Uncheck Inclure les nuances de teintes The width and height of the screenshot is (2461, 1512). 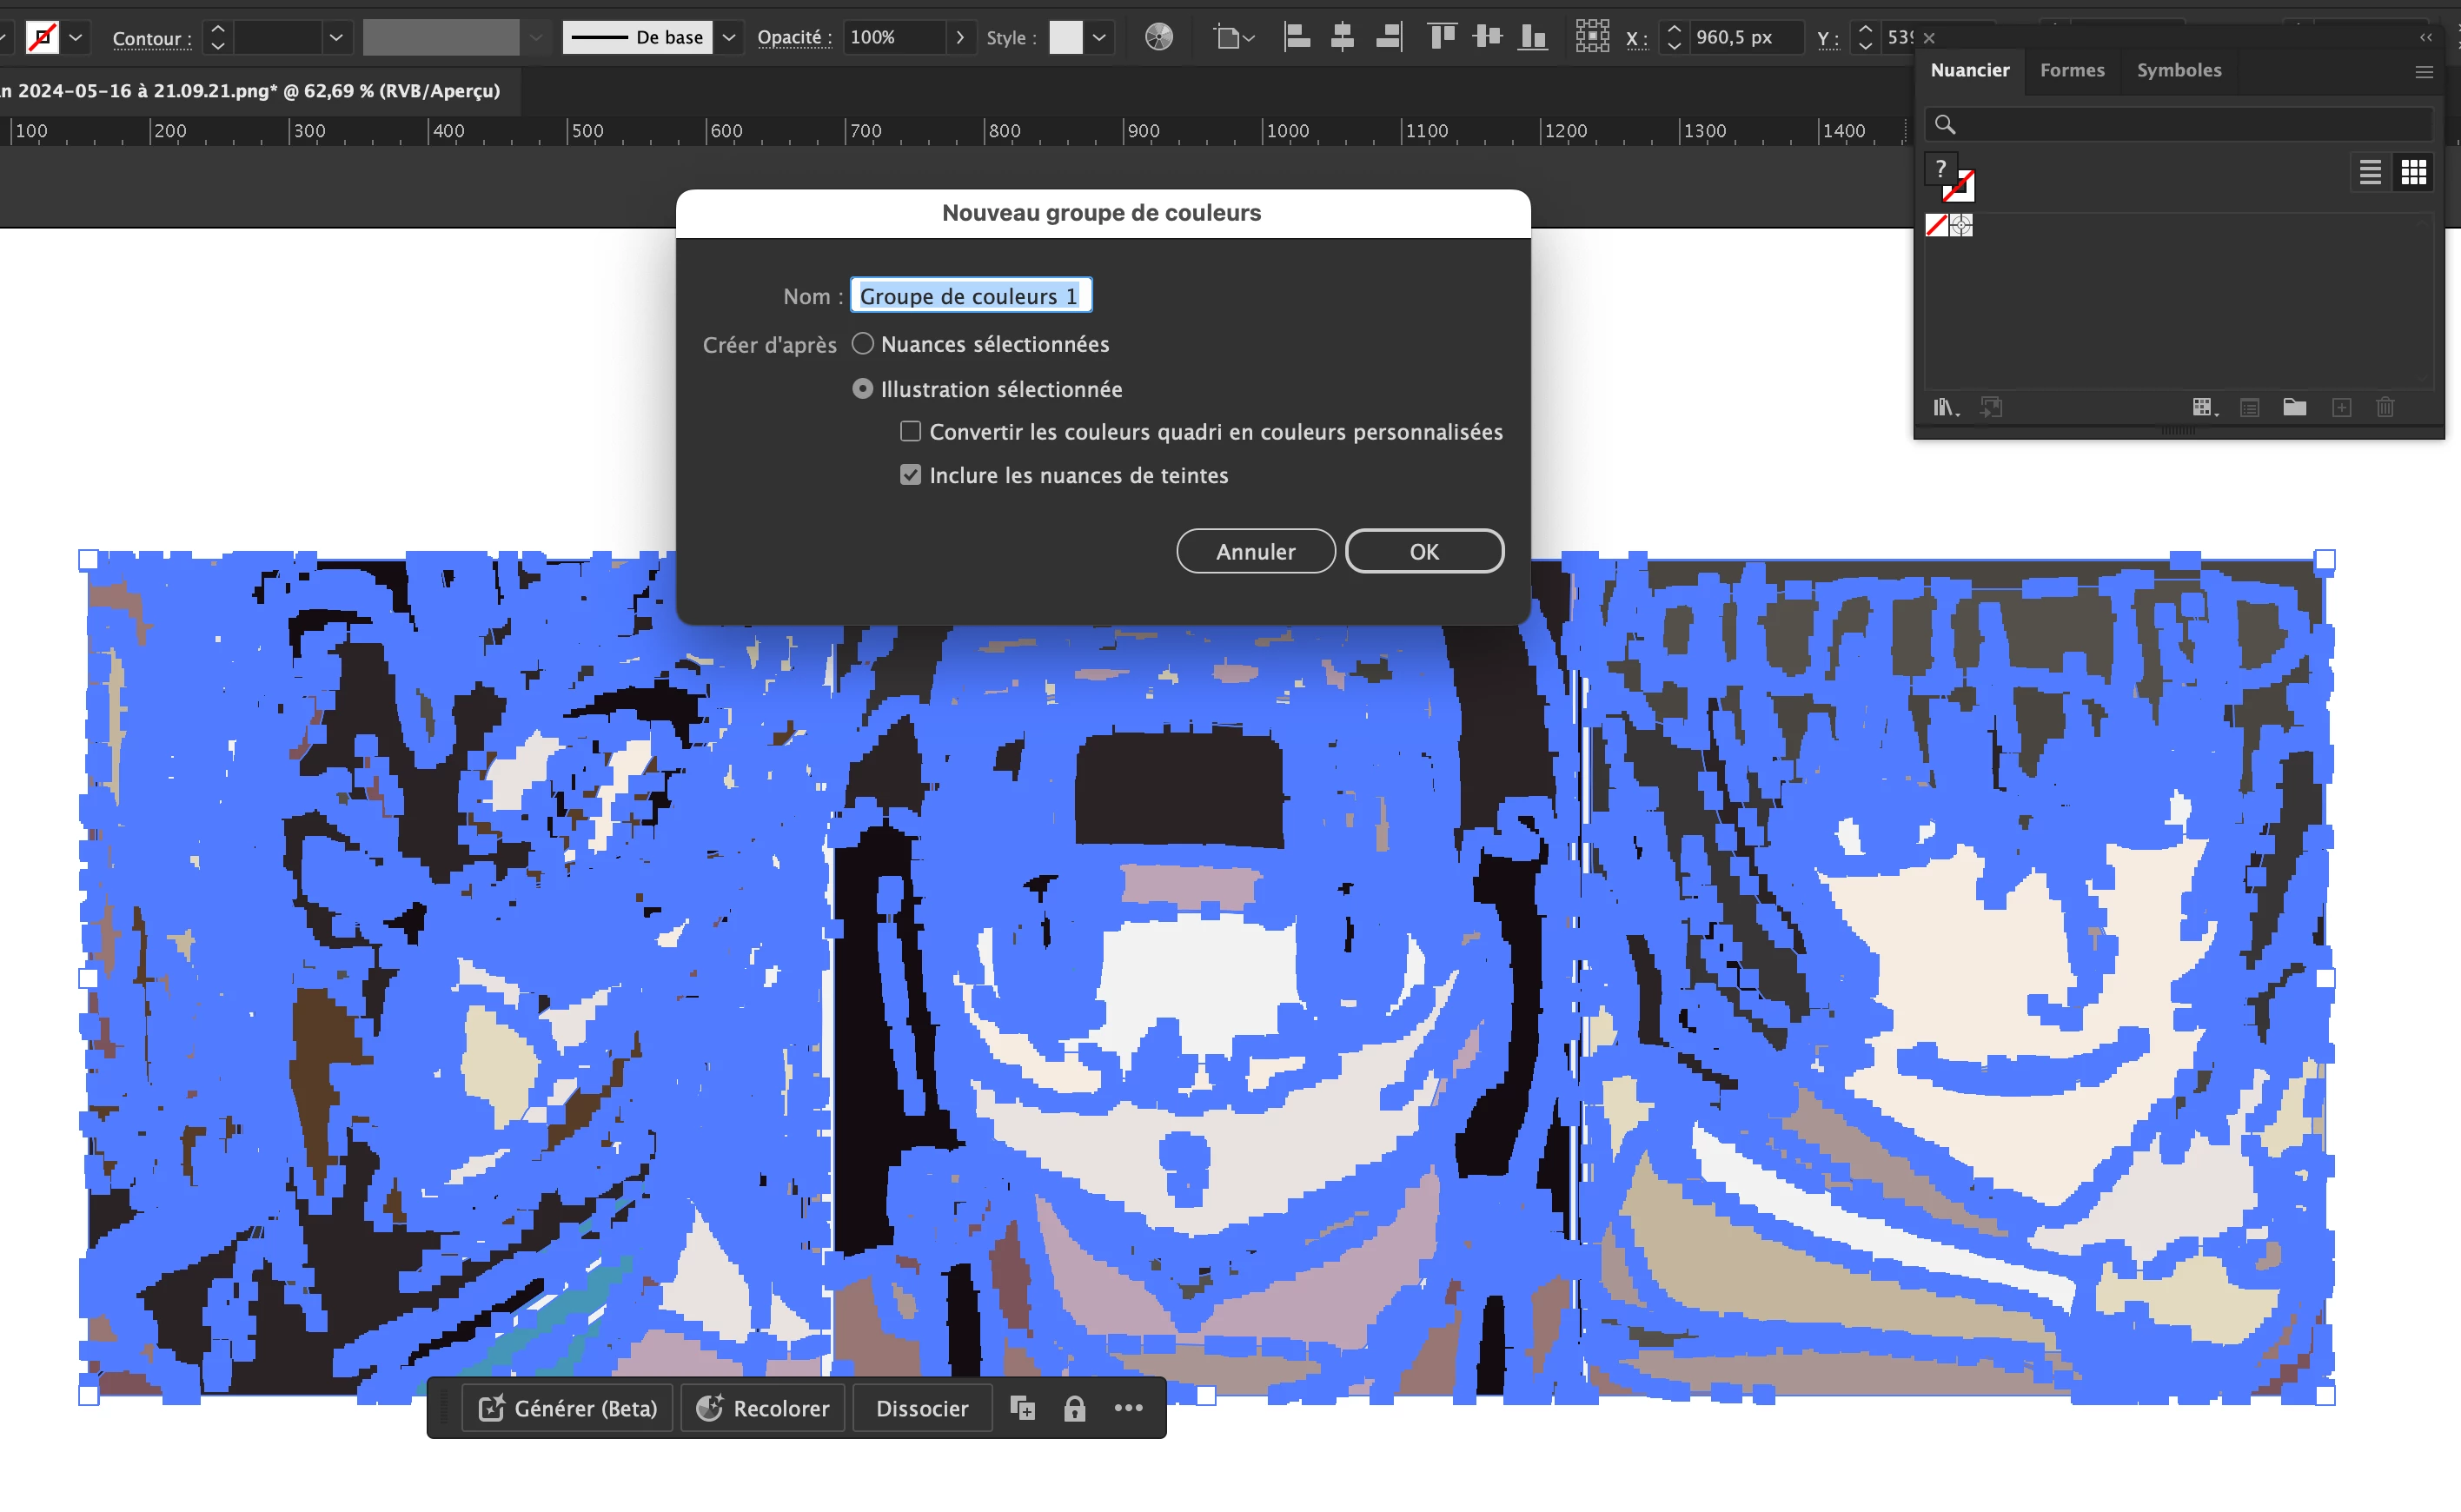point(910,475)
